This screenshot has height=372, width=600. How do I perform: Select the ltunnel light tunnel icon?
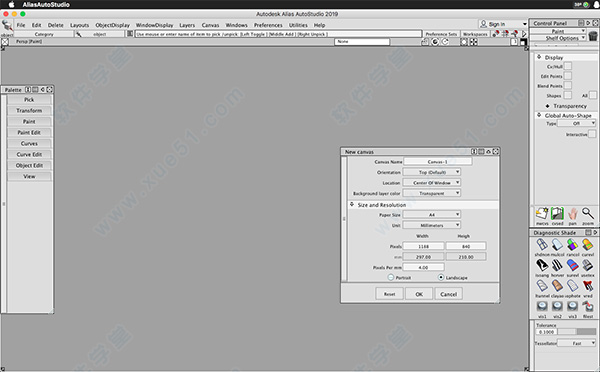(x=542, y=286)
